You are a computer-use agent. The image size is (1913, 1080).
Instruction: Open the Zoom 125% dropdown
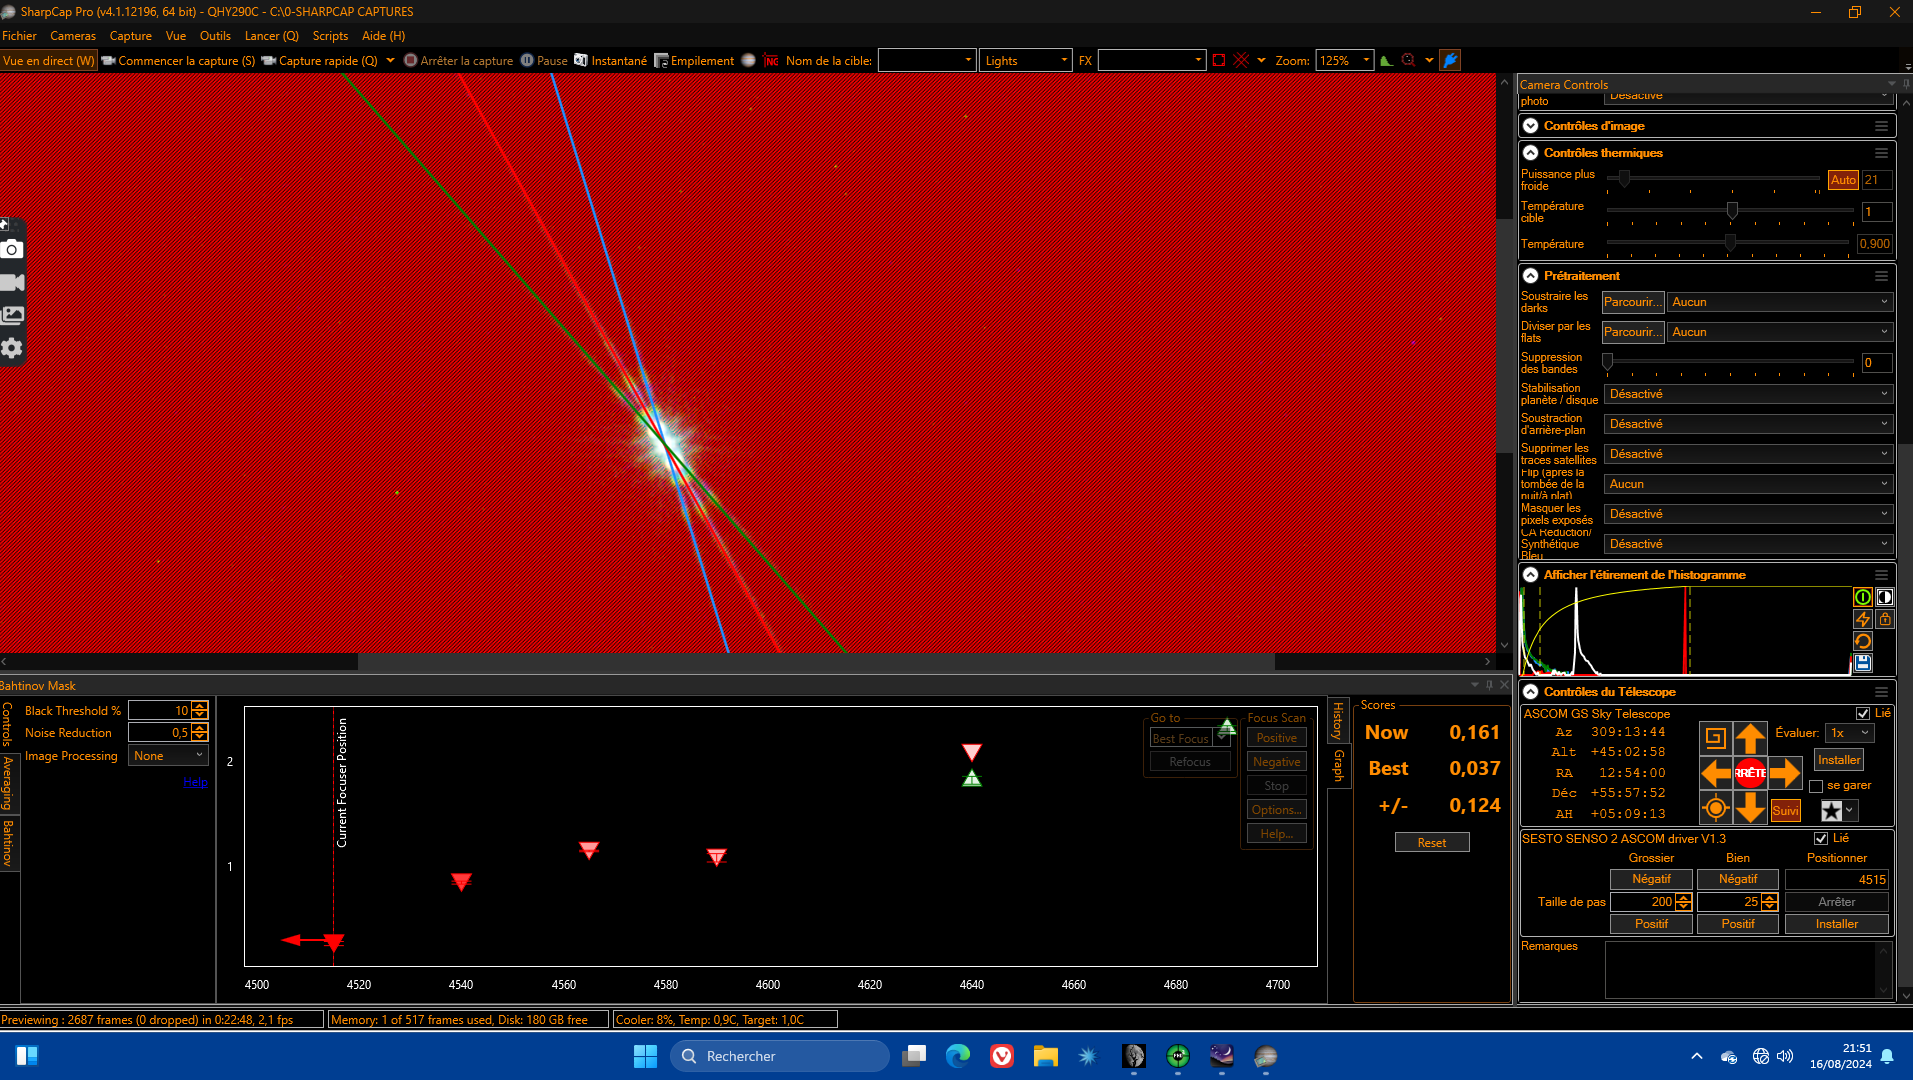tap(1344, 60)
